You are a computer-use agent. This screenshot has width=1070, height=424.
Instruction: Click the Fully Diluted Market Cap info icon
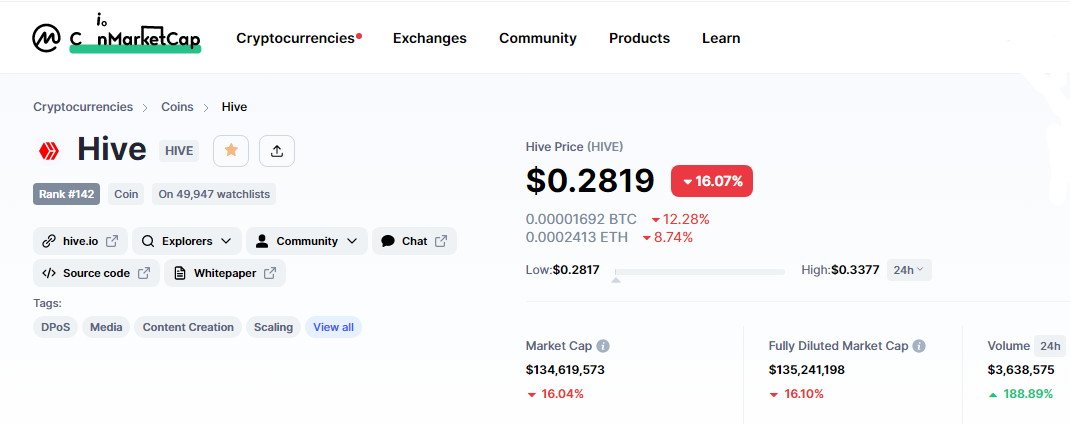pos(919,346)
